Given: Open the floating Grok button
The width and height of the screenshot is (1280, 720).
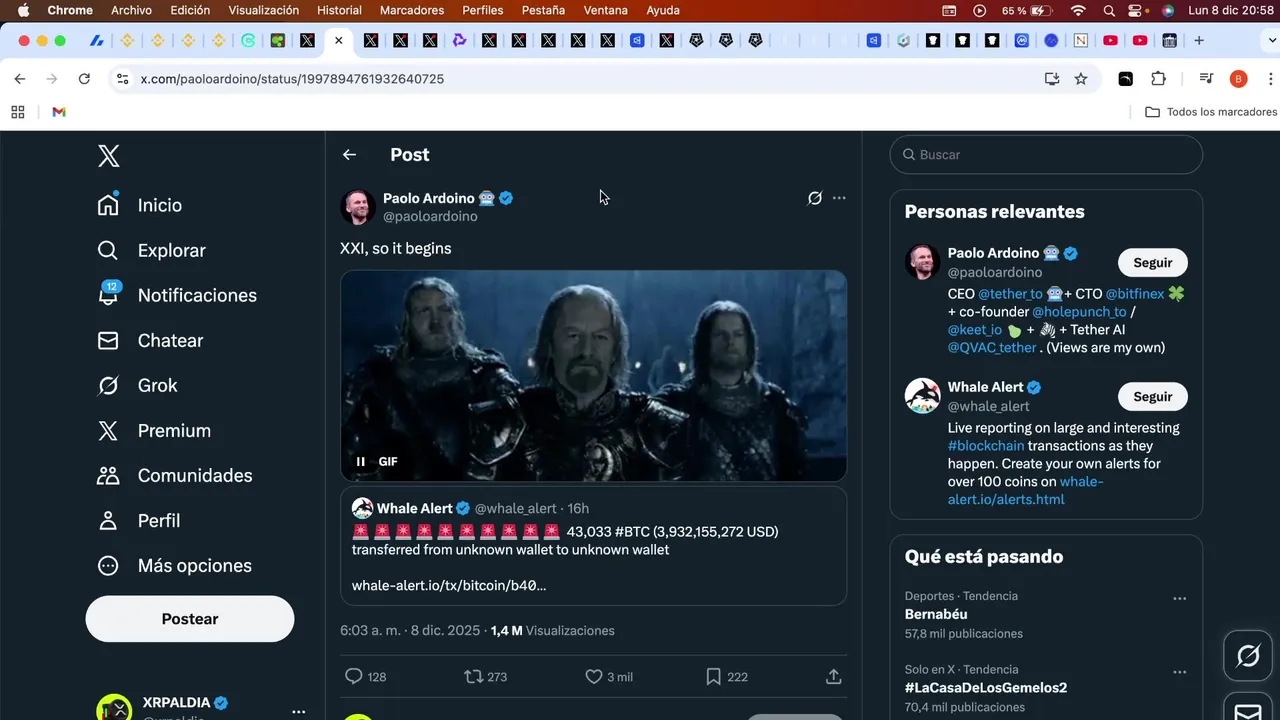Looking at the screenshot, I should click(x=1248, y=656).
